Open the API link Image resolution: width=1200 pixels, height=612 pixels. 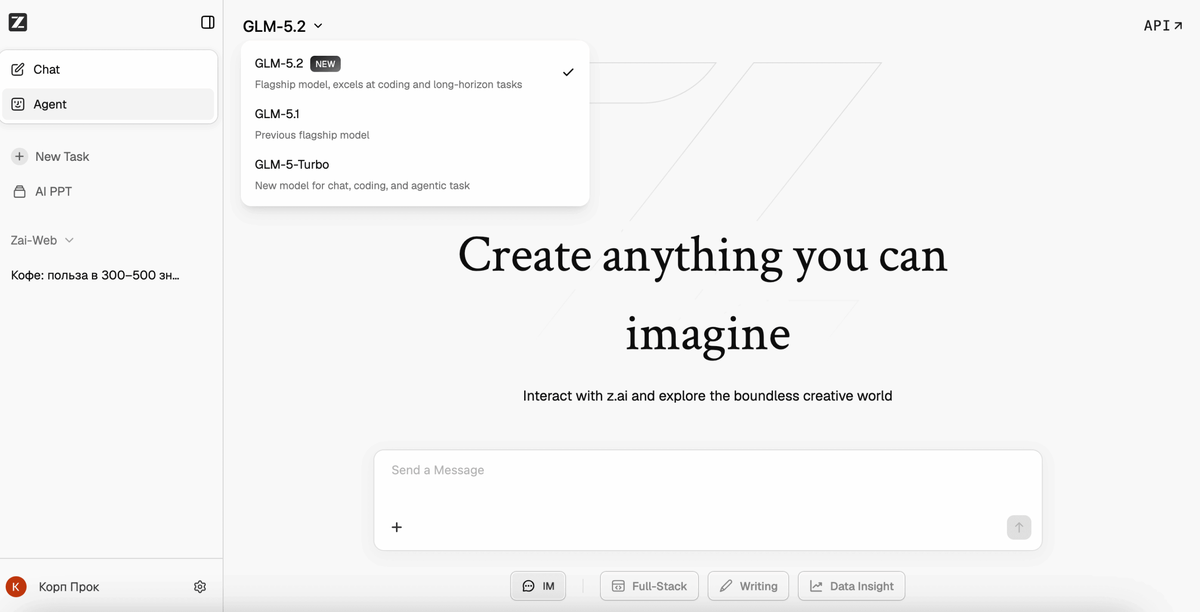[1163, 26]
